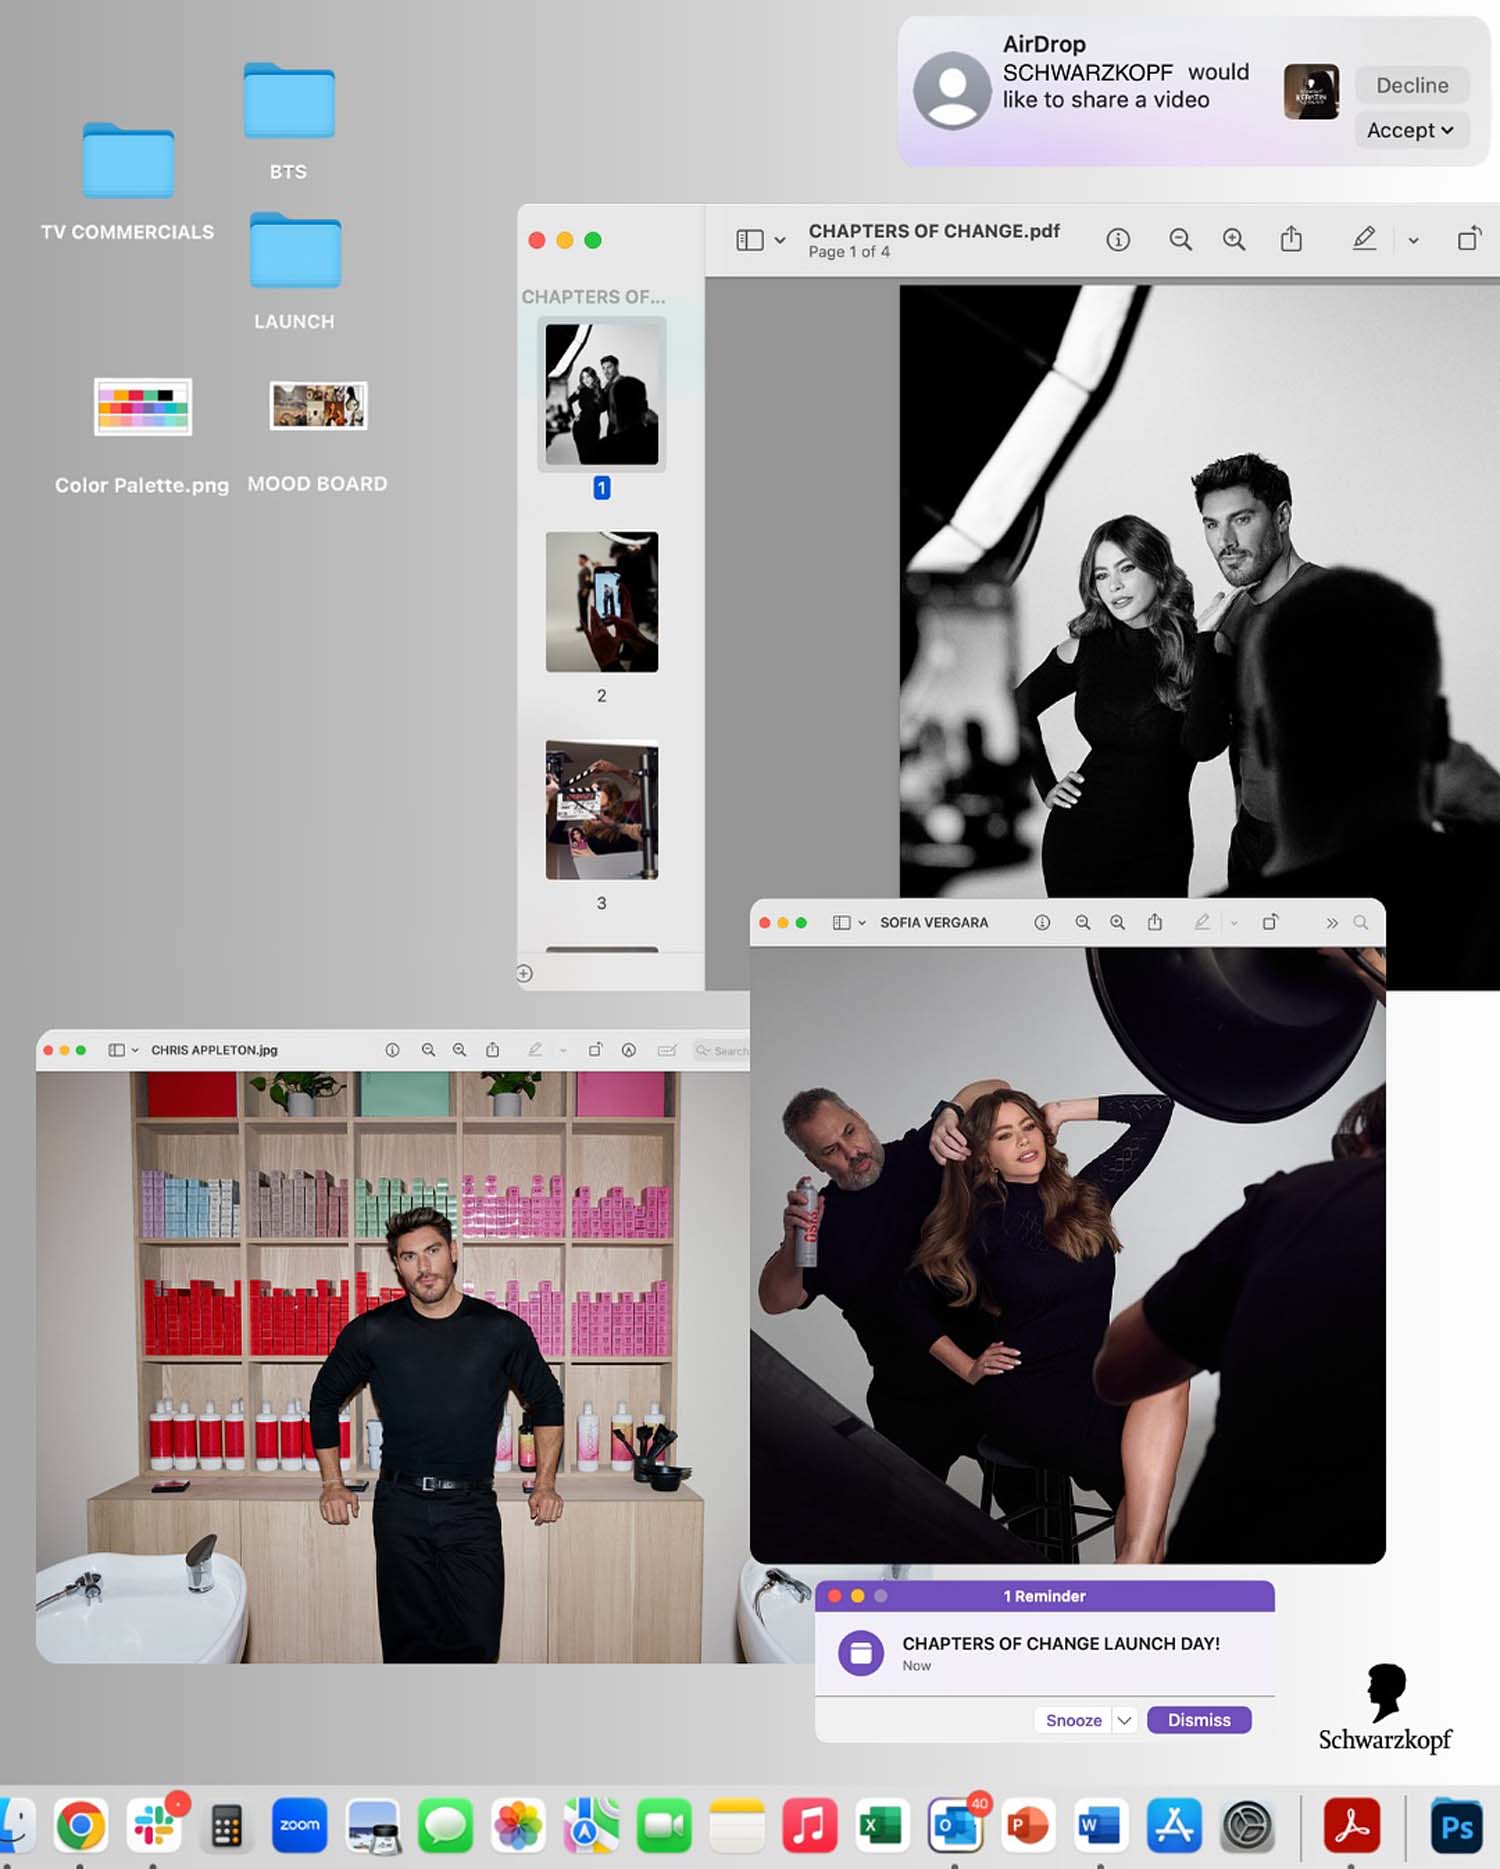The height and width of the screenshot is (1869, 1500).
Task: Open Microsoft Excel from the Dock
Action: [x=883, y=1826]
